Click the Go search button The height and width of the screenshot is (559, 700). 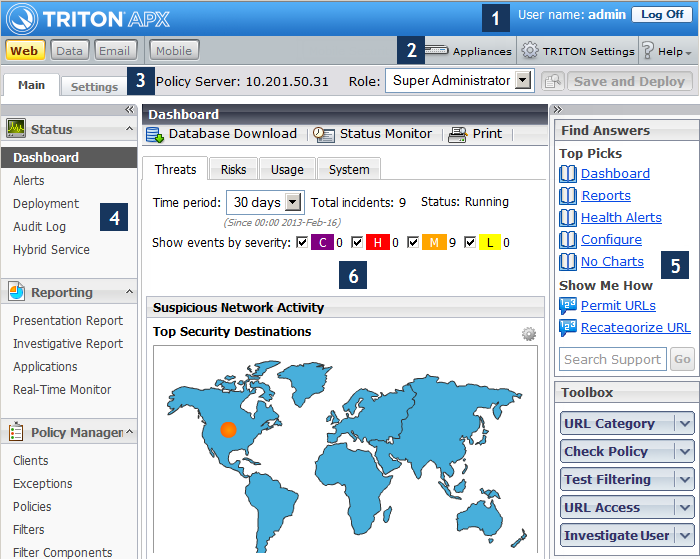tap(682, 359)
